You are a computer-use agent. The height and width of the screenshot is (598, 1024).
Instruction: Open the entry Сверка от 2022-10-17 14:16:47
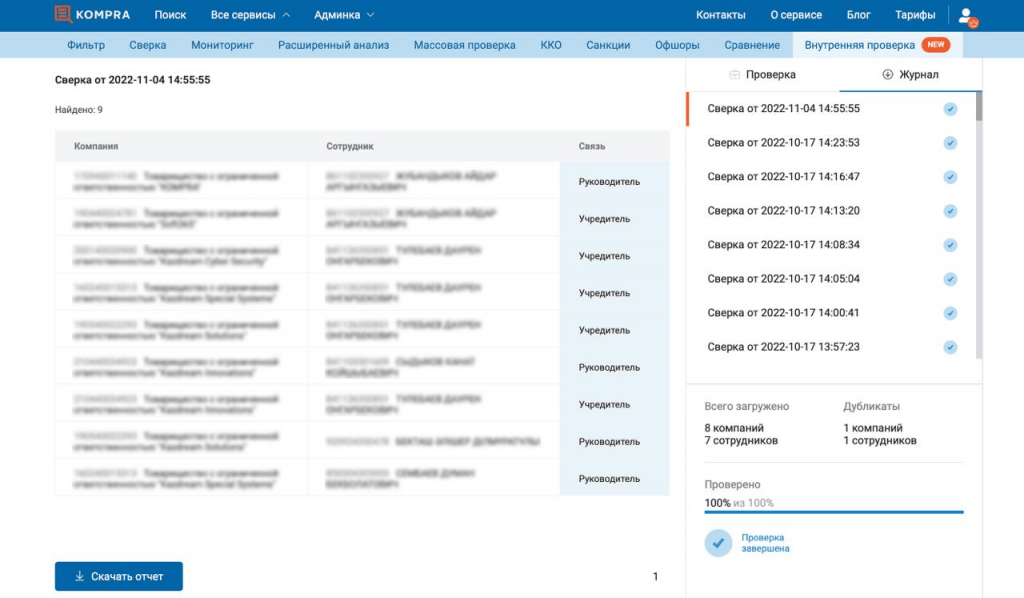click(784, 176)
